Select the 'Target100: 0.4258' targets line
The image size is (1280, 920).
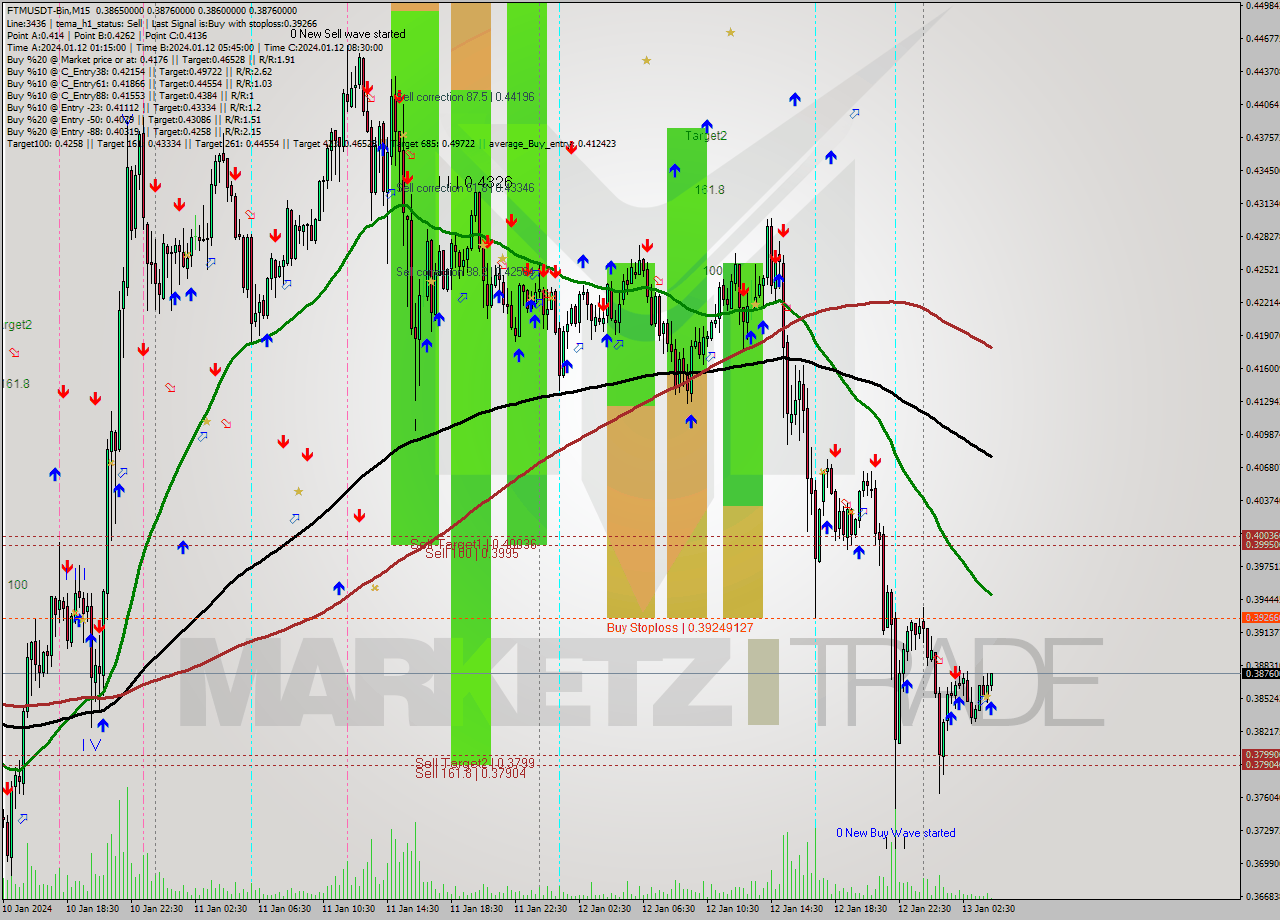coord(311,143)
